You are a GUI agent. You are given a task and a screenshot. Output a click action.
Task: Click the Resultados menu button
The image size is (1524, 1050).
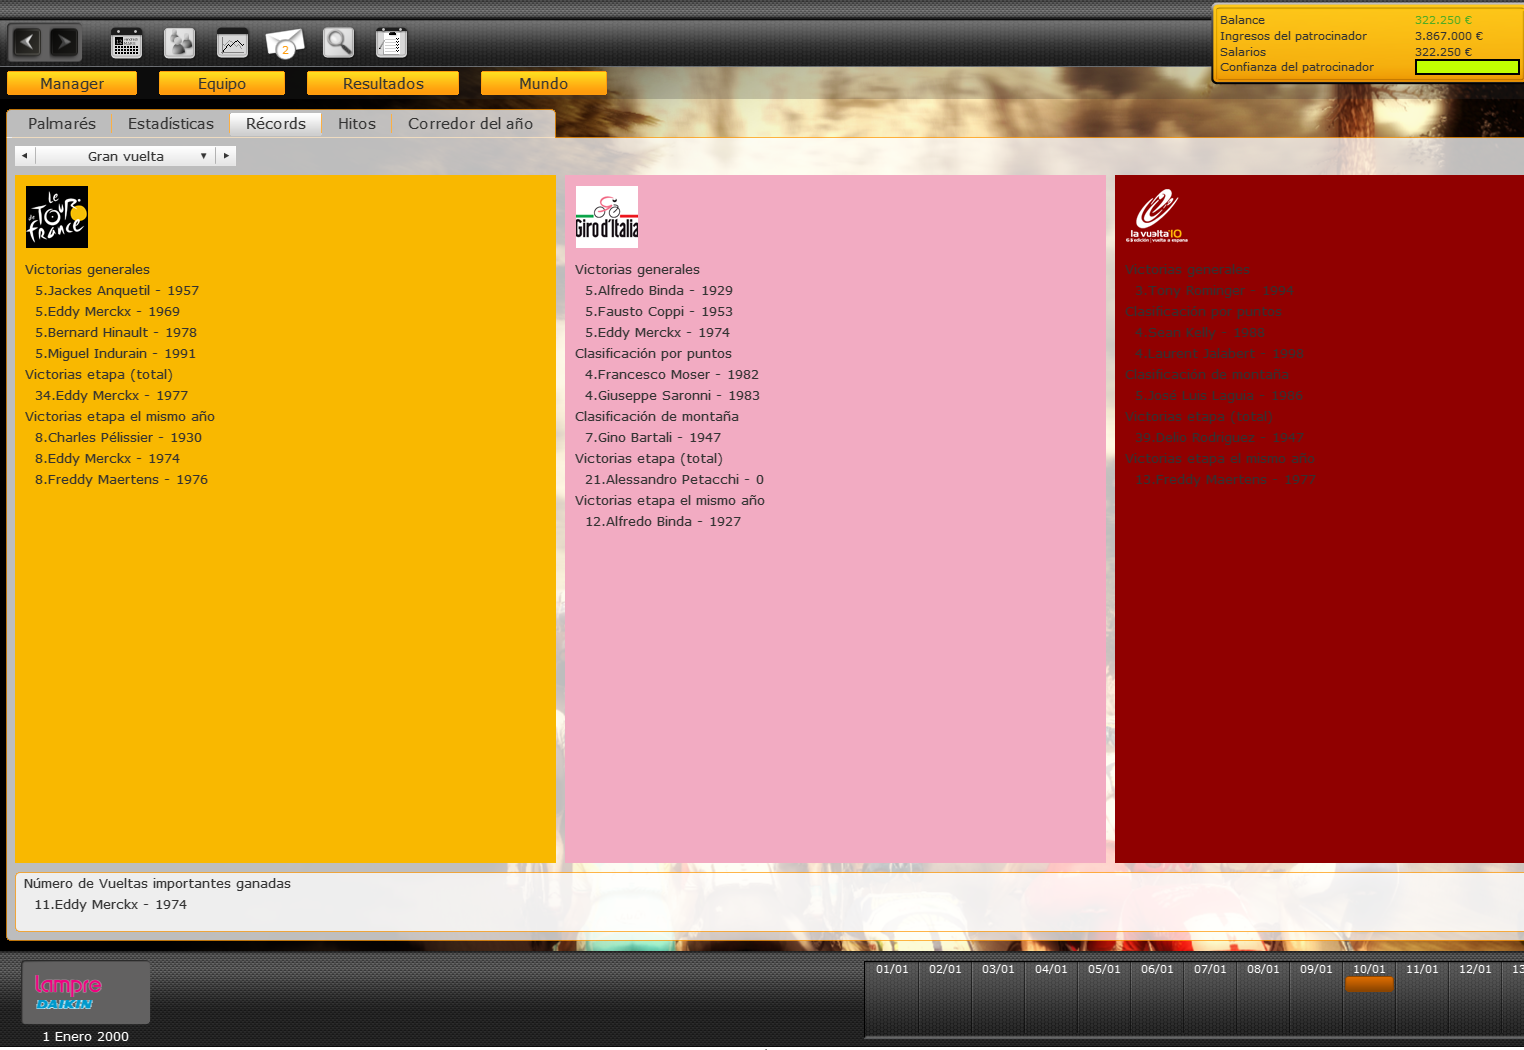383,84
